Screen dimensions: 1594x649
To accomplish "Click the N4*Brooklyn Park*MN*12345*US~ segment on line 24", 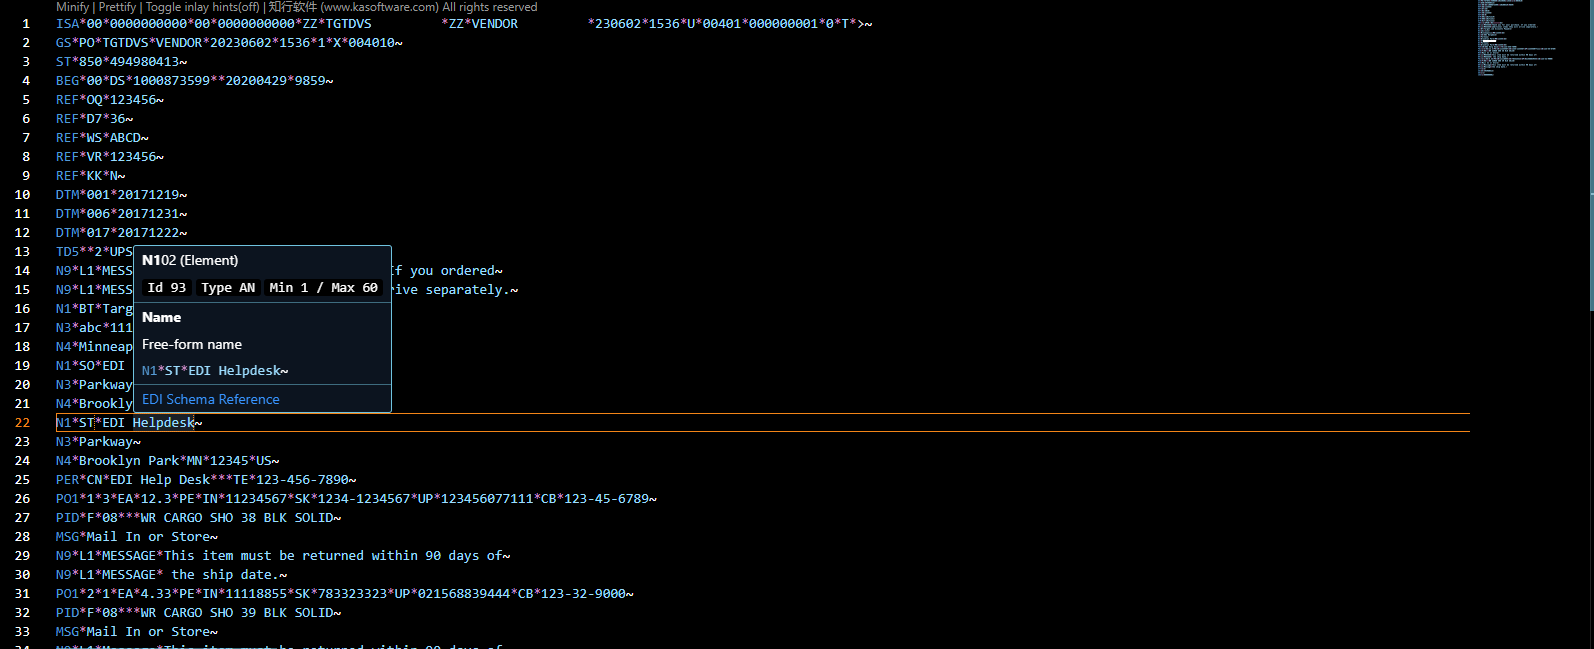I will coord(168,460).
